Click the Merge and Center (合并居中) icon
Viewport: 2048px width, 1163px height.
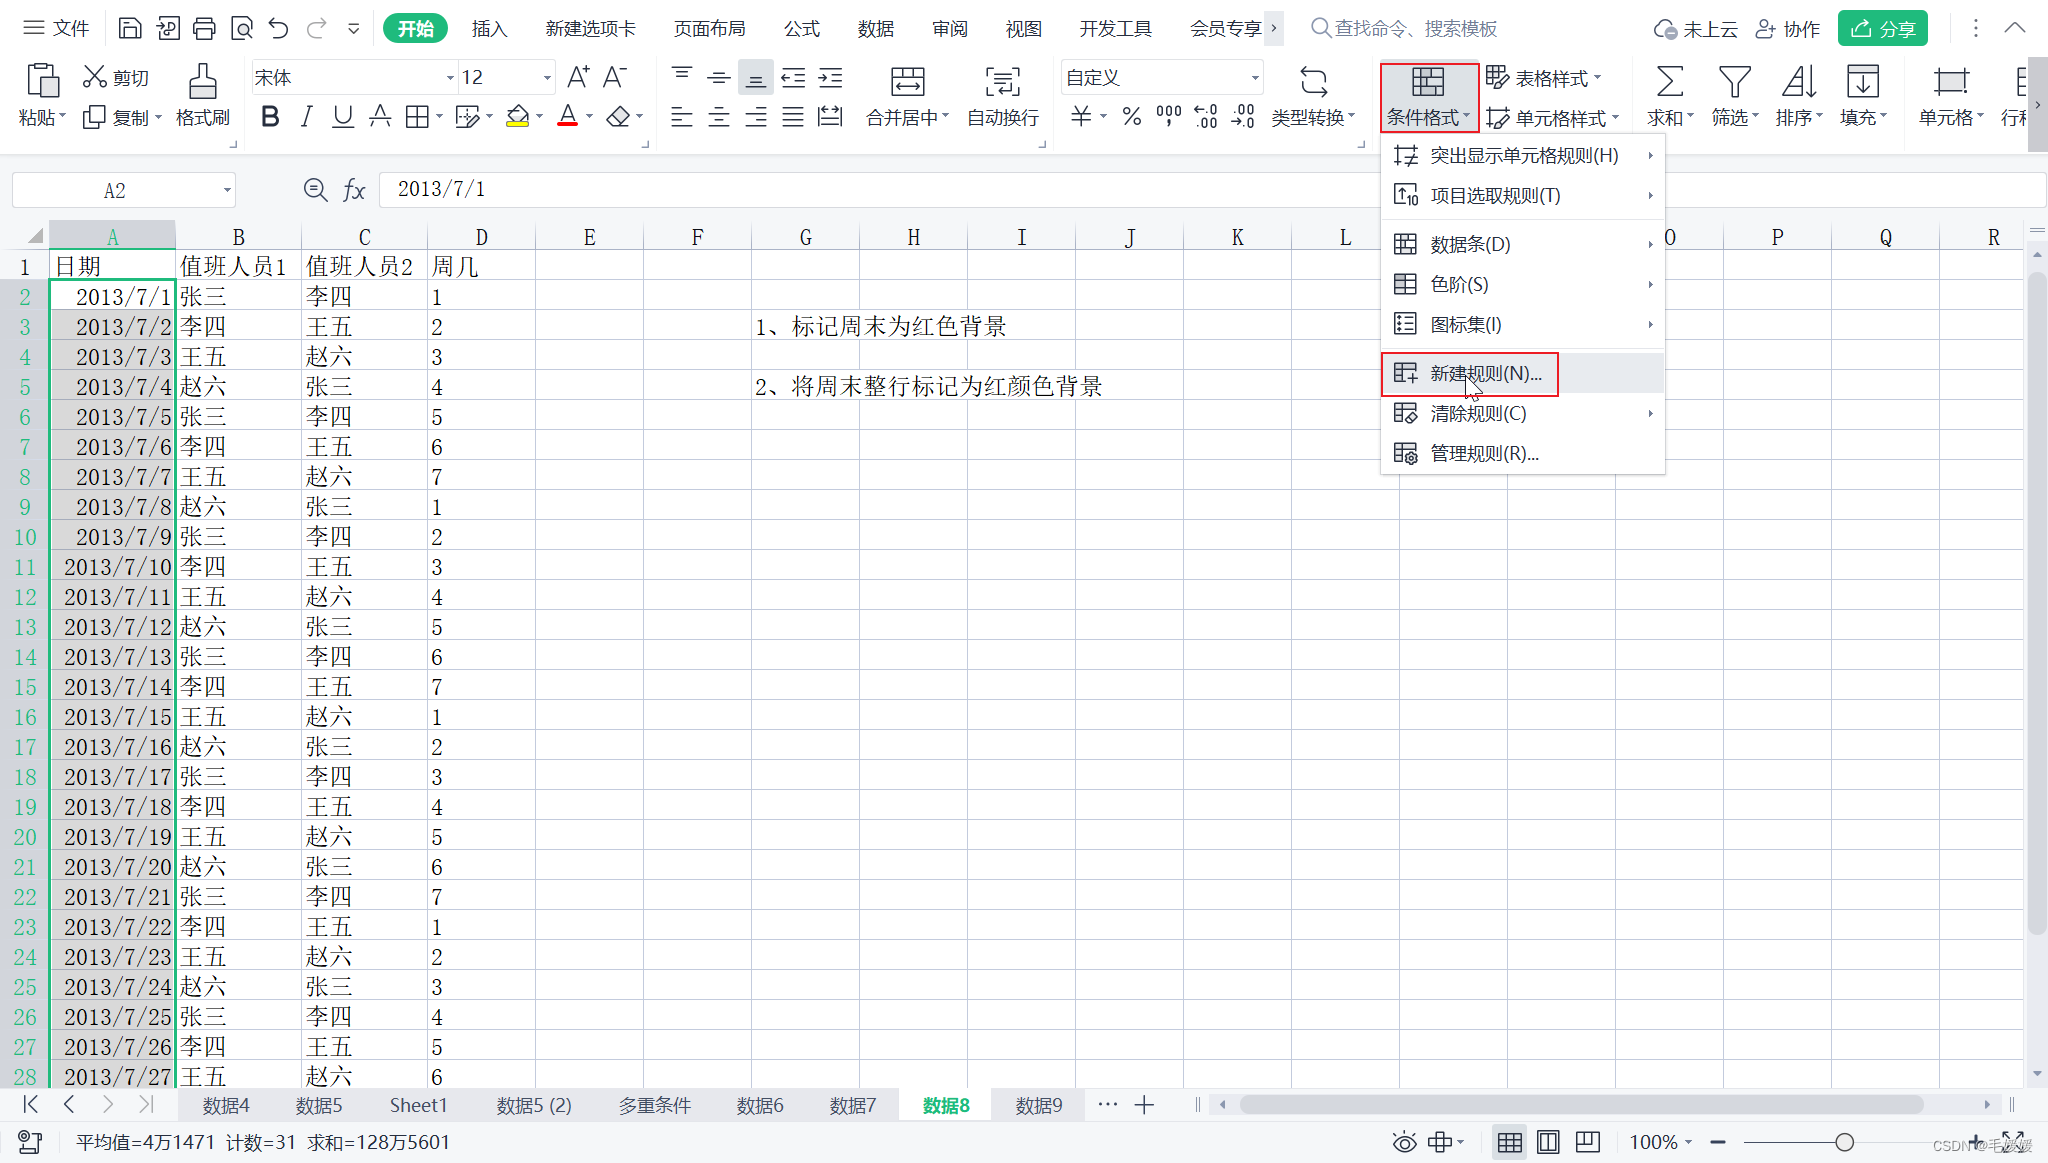coord(907,82)
